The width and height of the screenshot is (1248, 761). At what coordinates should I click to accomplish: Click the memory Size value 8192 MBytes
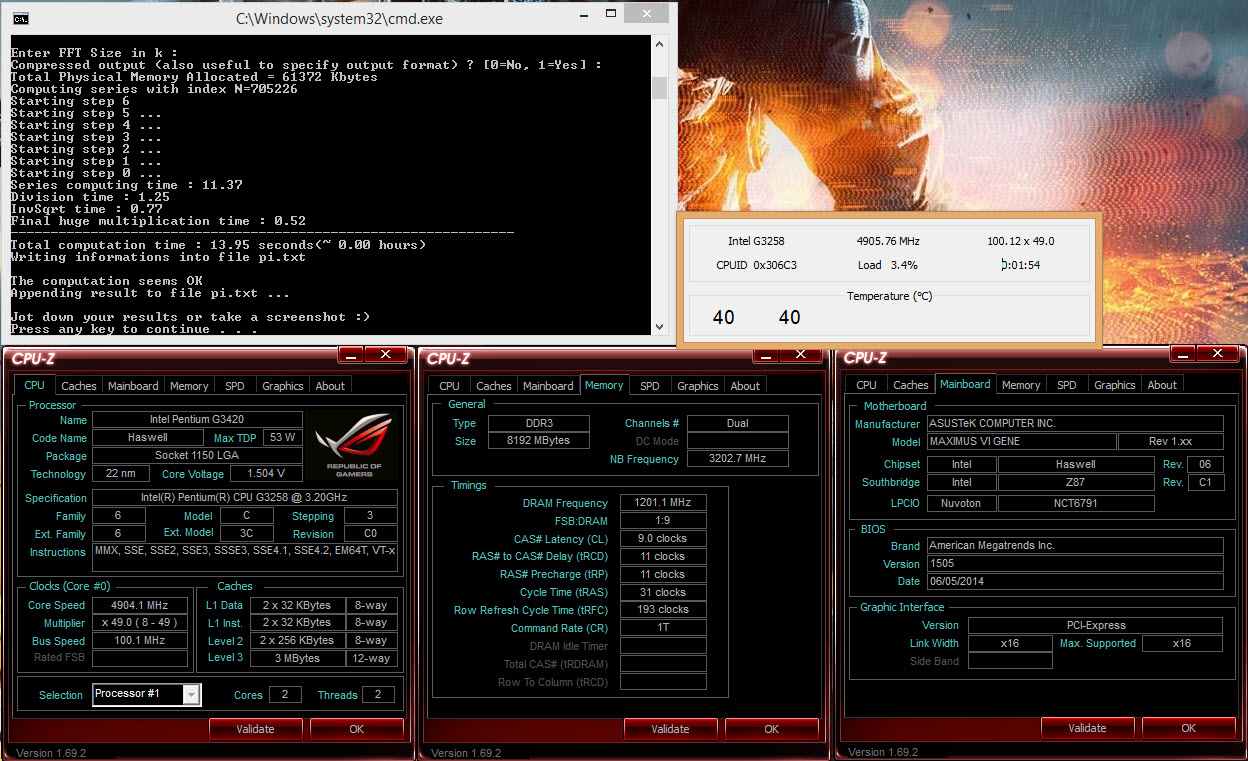[538, 441]
